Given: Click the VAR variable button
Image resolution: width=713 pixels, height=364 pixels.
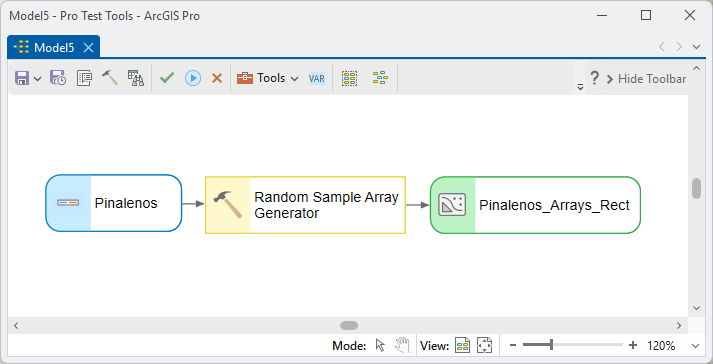Looking at the screenshot, I should tap(317, 79).
